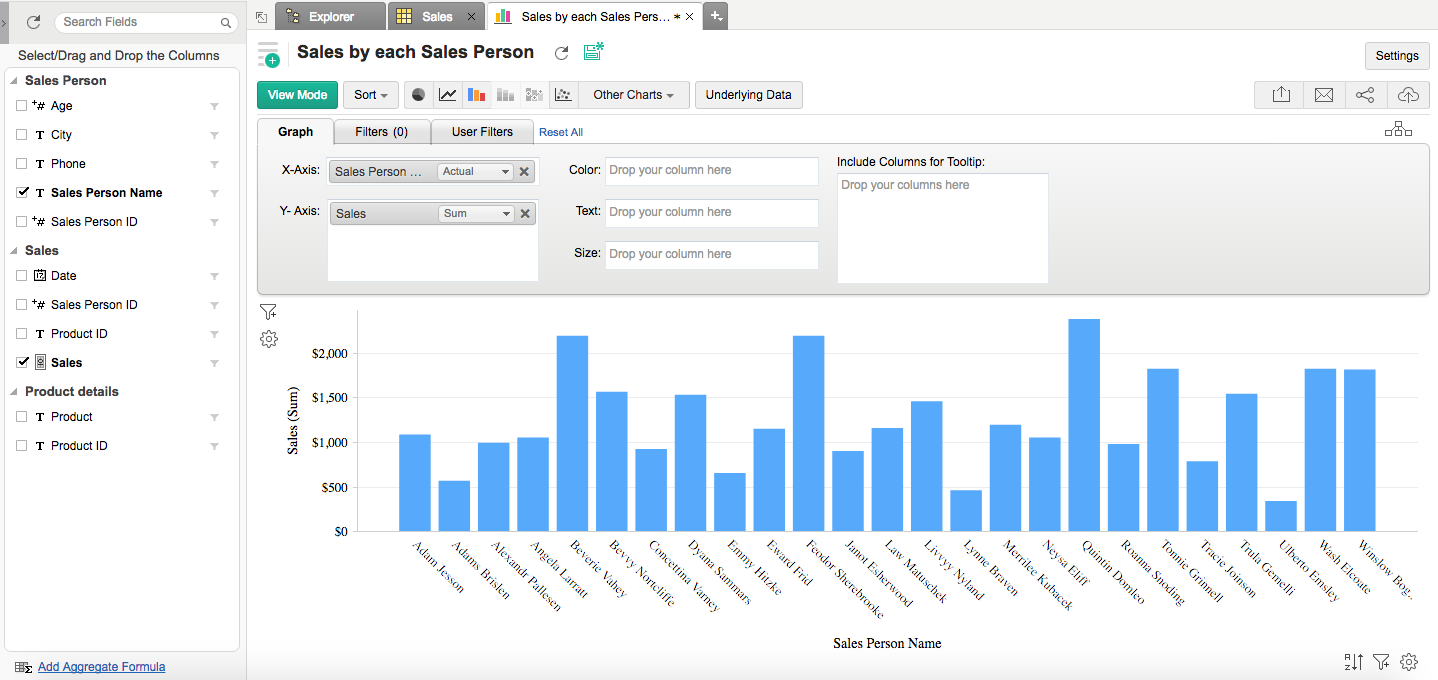1438x680 pixels.
Task: Open the Other Charts dropdown
Action: tap(634, 95)
